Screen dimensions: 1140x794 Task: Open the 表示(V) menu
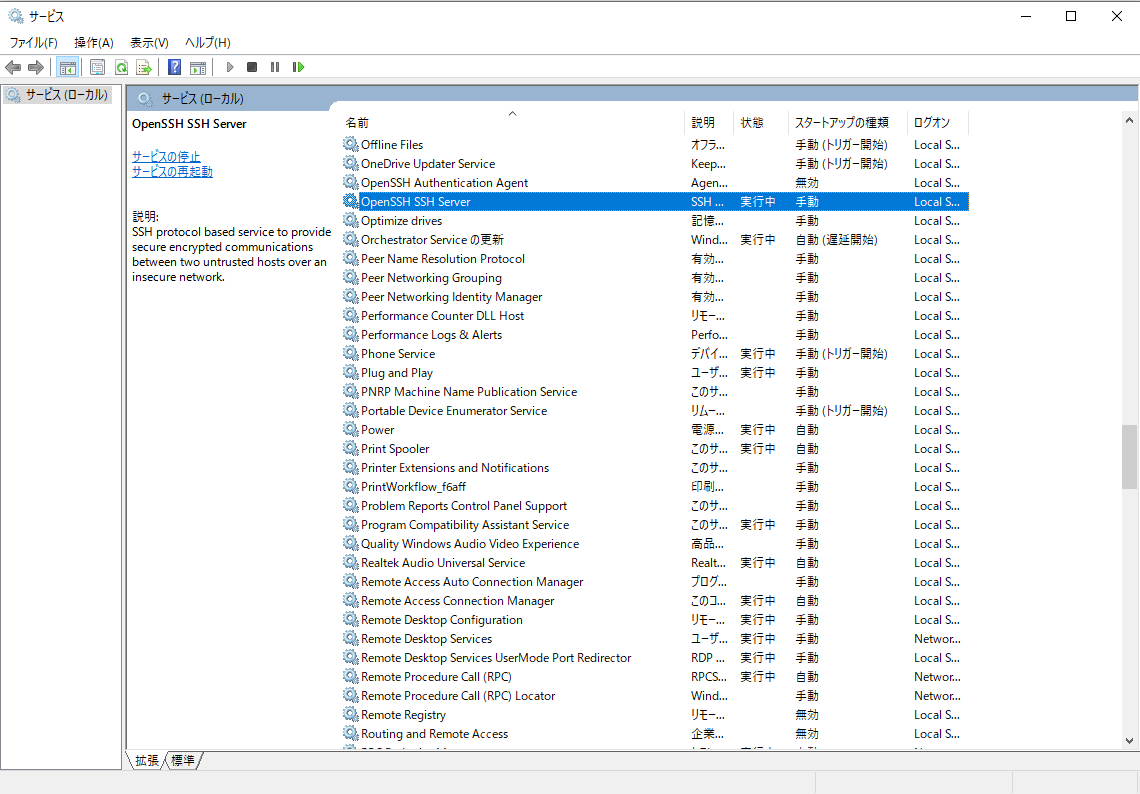pyautogui.click(x=149, y=43)
